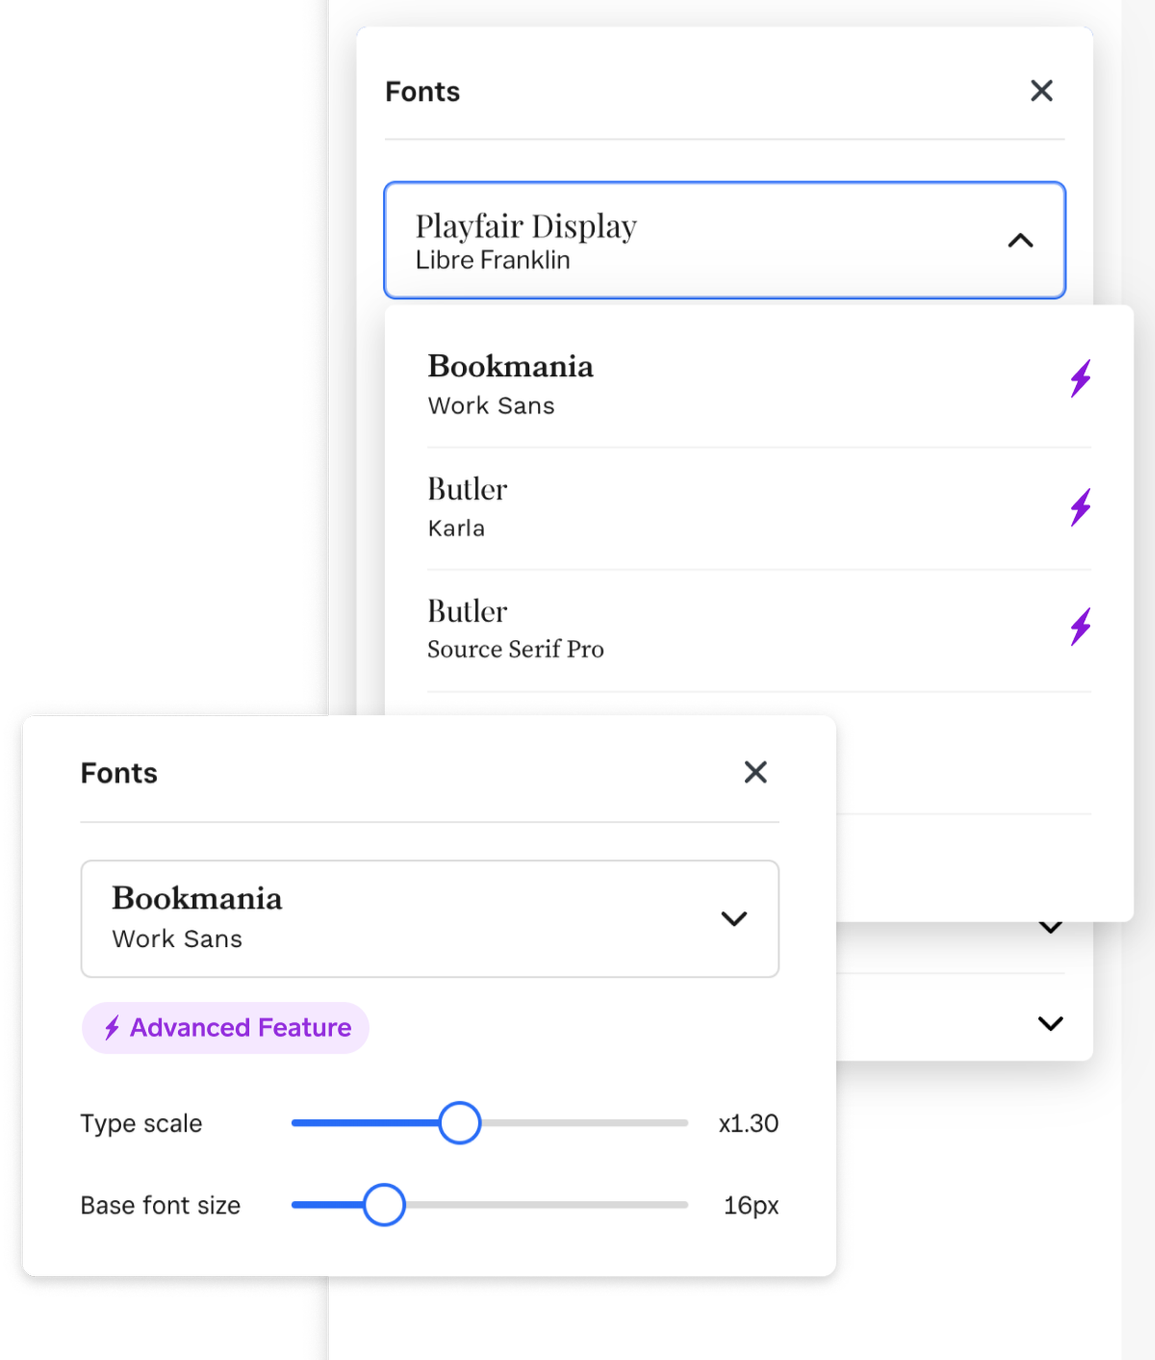Image resolution: width=1155 pixels, height=1360 pixels.
Task: Click the lightning icon beside Bookmania Work Sans
Action: click(1080, 379)
